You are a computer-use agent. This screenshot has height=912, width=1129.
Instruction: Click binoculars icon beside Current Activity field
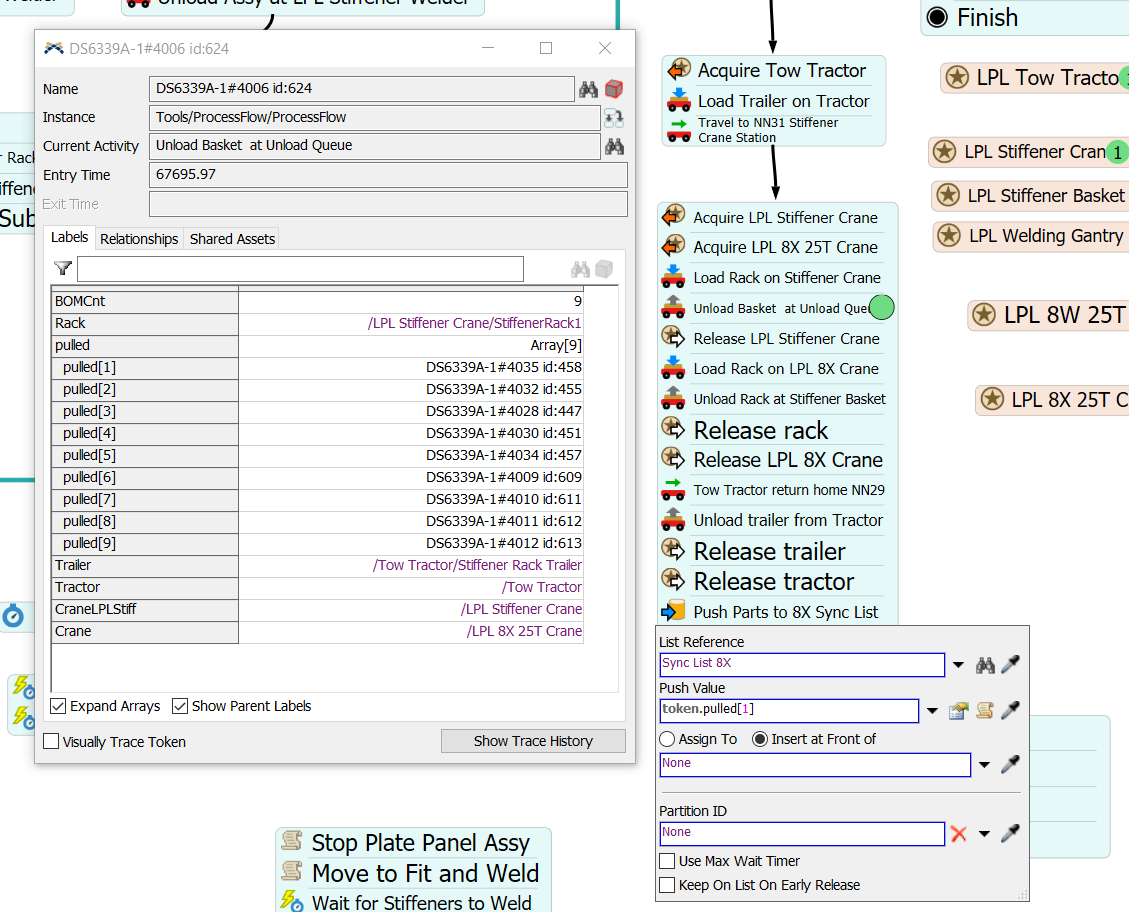coord(614,147)
